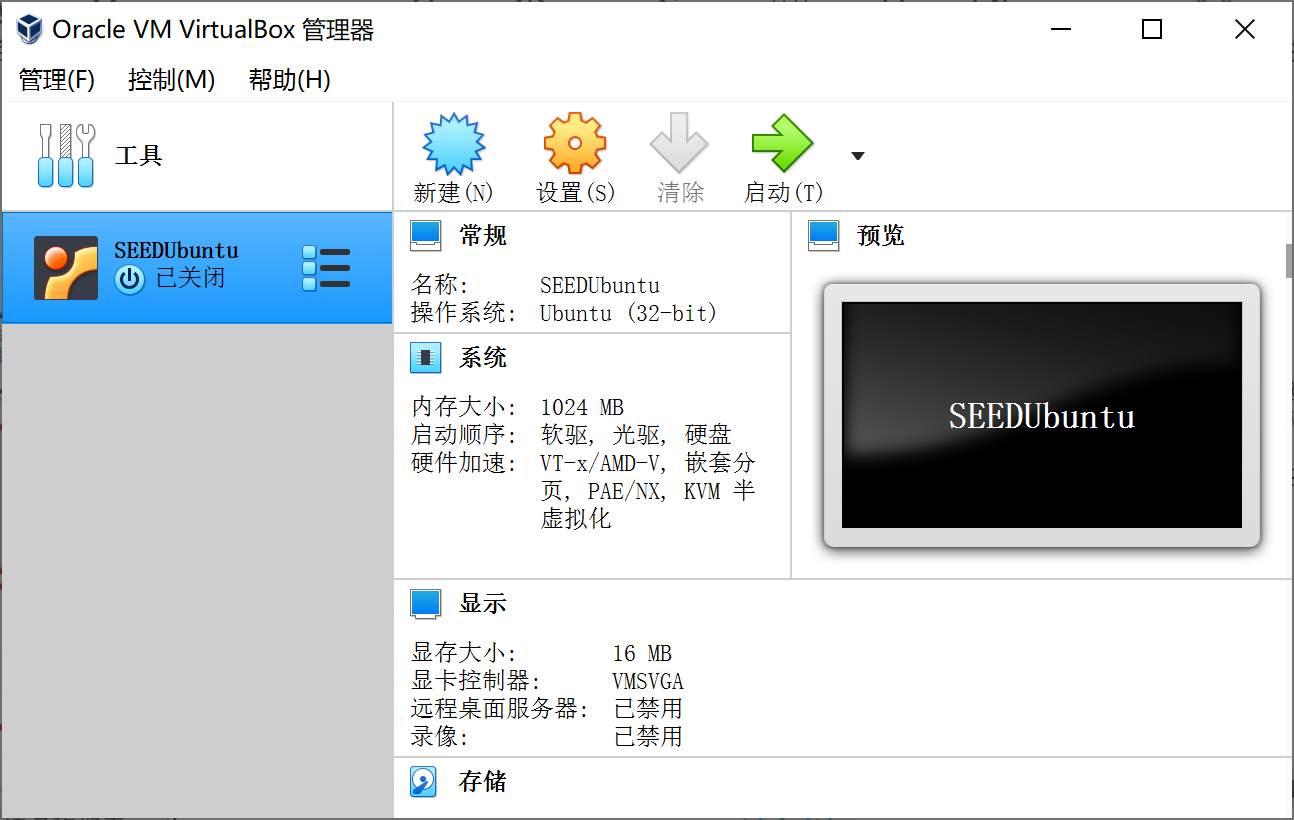Open the 存储 section heading link
This screenshot has height=820, width=1294.
pos(483,782)
